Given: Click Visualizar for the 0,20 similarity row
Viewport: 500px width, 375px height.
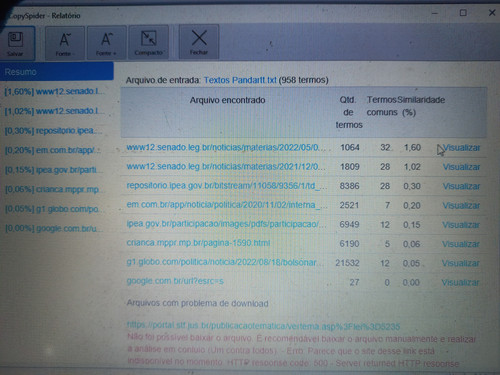Looking at the screenshot, I should [x=461, y=206].
